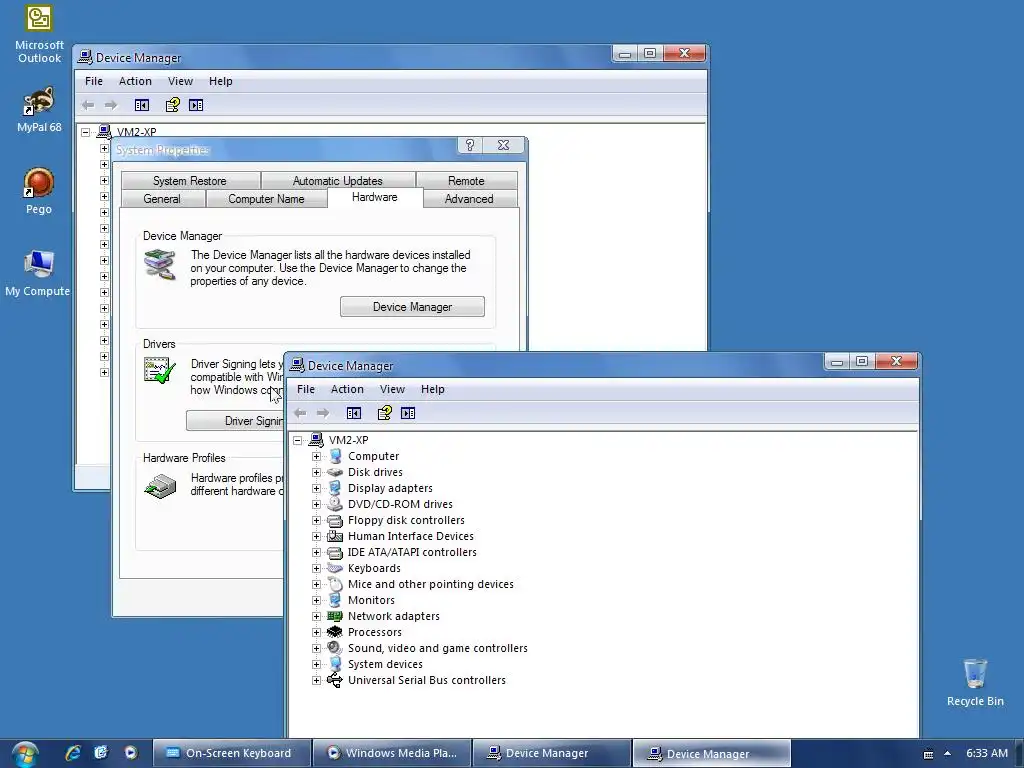Switch to Automatic Updates tab

[x=338, y=180]
